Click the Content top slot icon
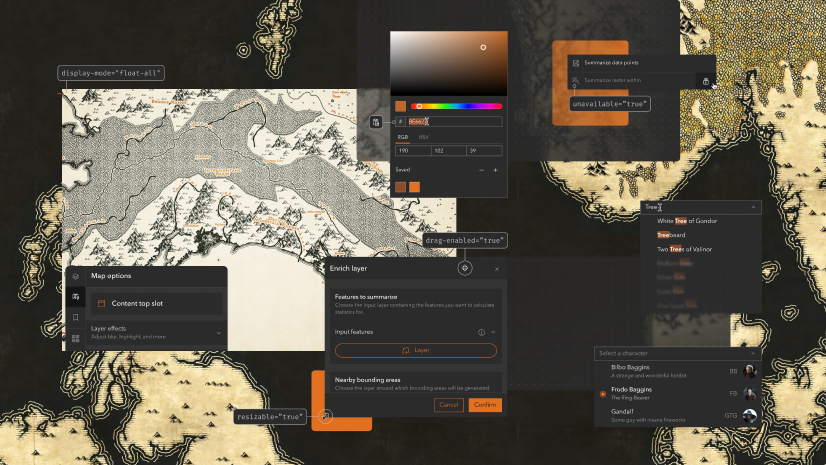 click(x=102, y=304)
